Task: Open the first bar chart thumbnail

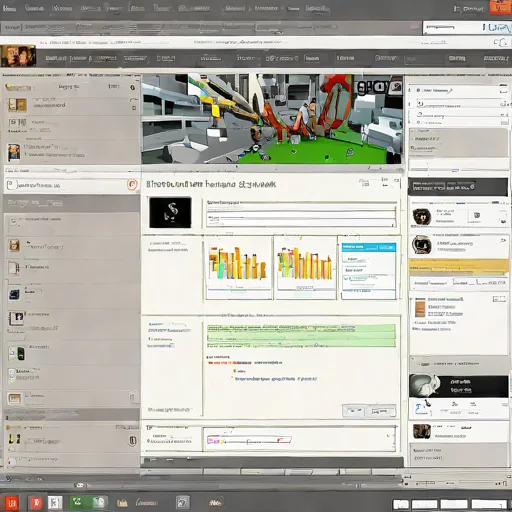Action: coord(238,268)
